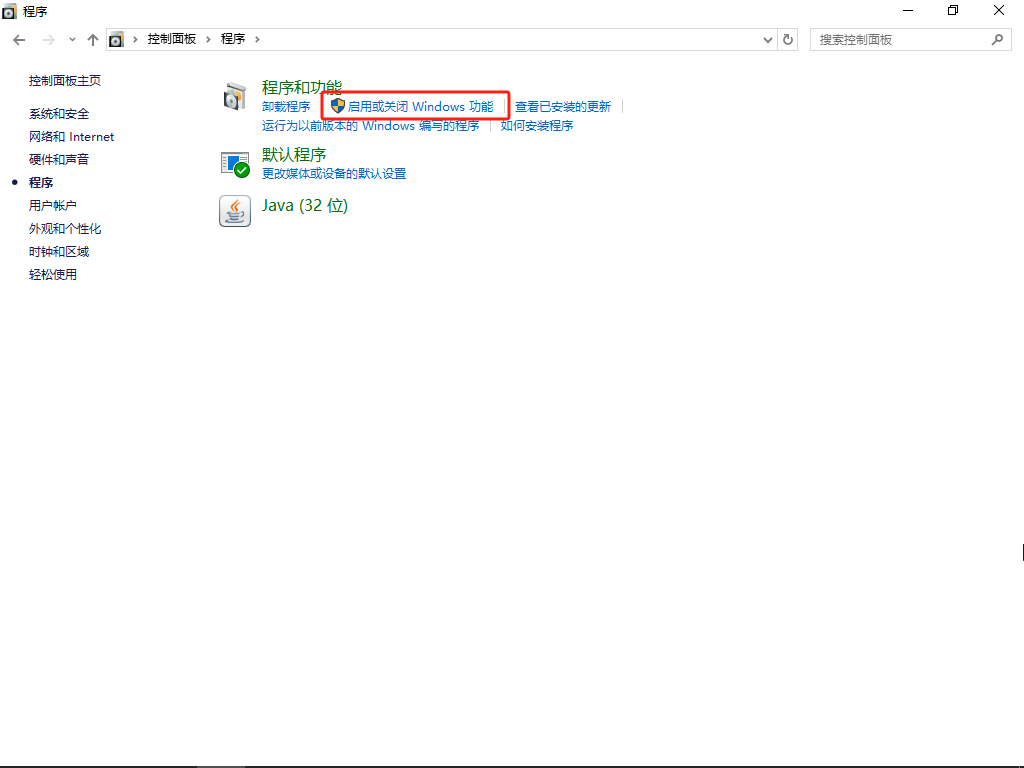Image resolution: width=1024 pixels, height=768 pixels.
Task: Select 系统和安全 in the sidebar
Action: [59, 113]
